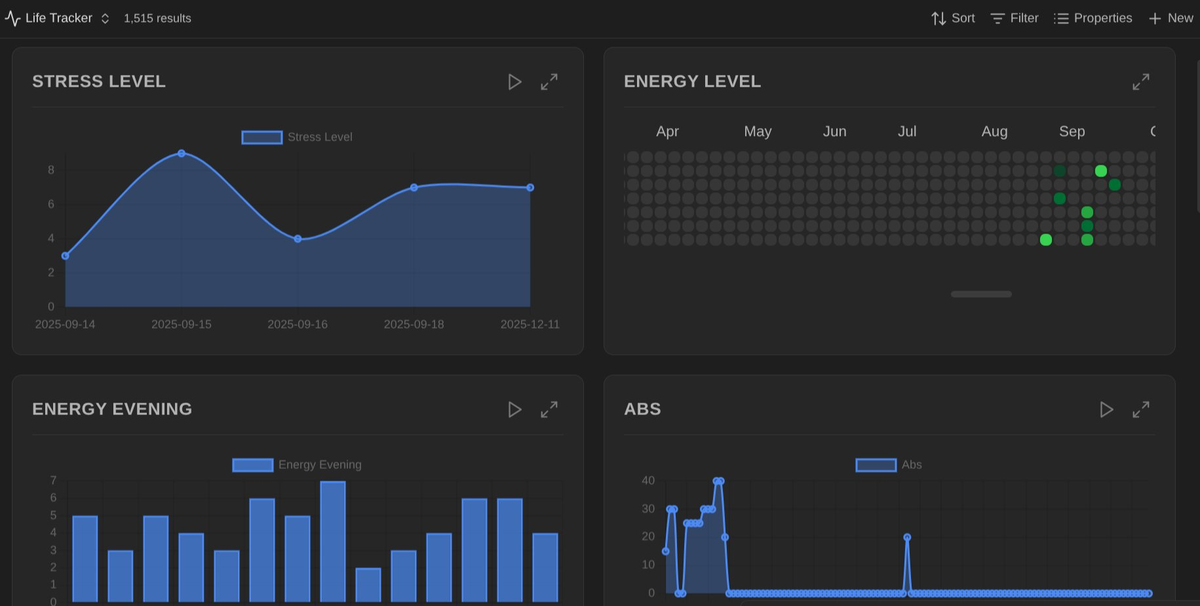The image size is (1200, 606).
Task: Open the Sort options
Action: [x=951, y=17]
